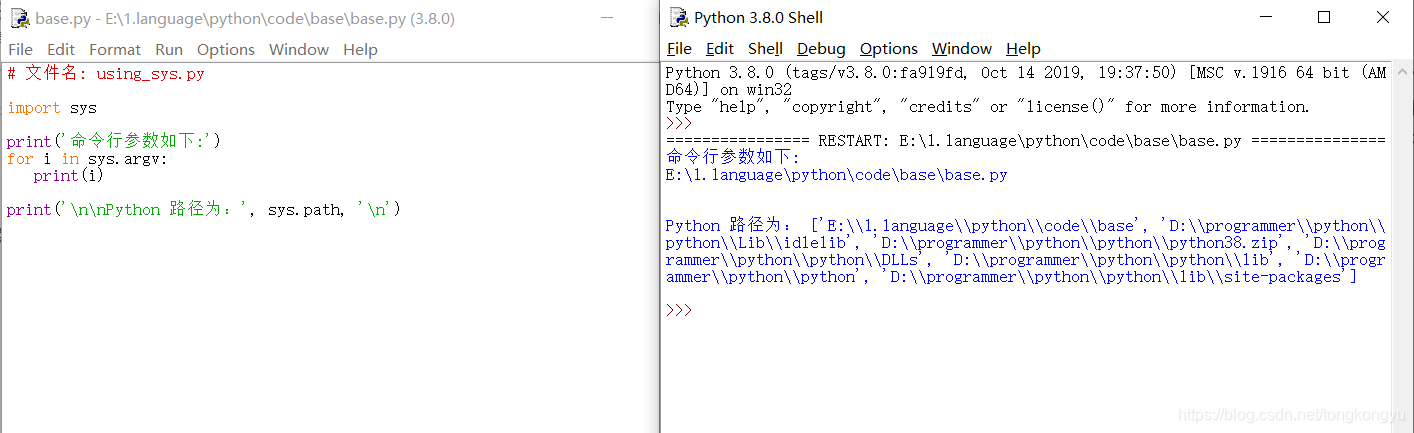This screenshot has width=1414, height=433.
Task: Click the 'for i in sys.argv:' line
Action: 87,159
